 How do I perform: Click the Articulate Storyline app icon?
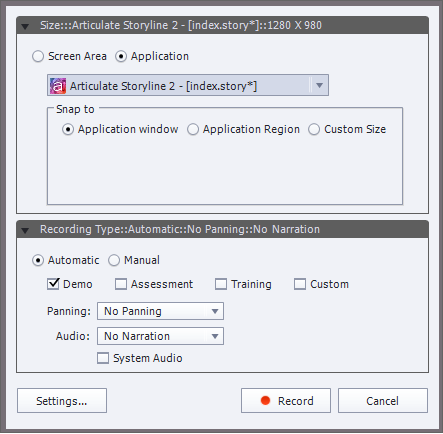[58, 86]
